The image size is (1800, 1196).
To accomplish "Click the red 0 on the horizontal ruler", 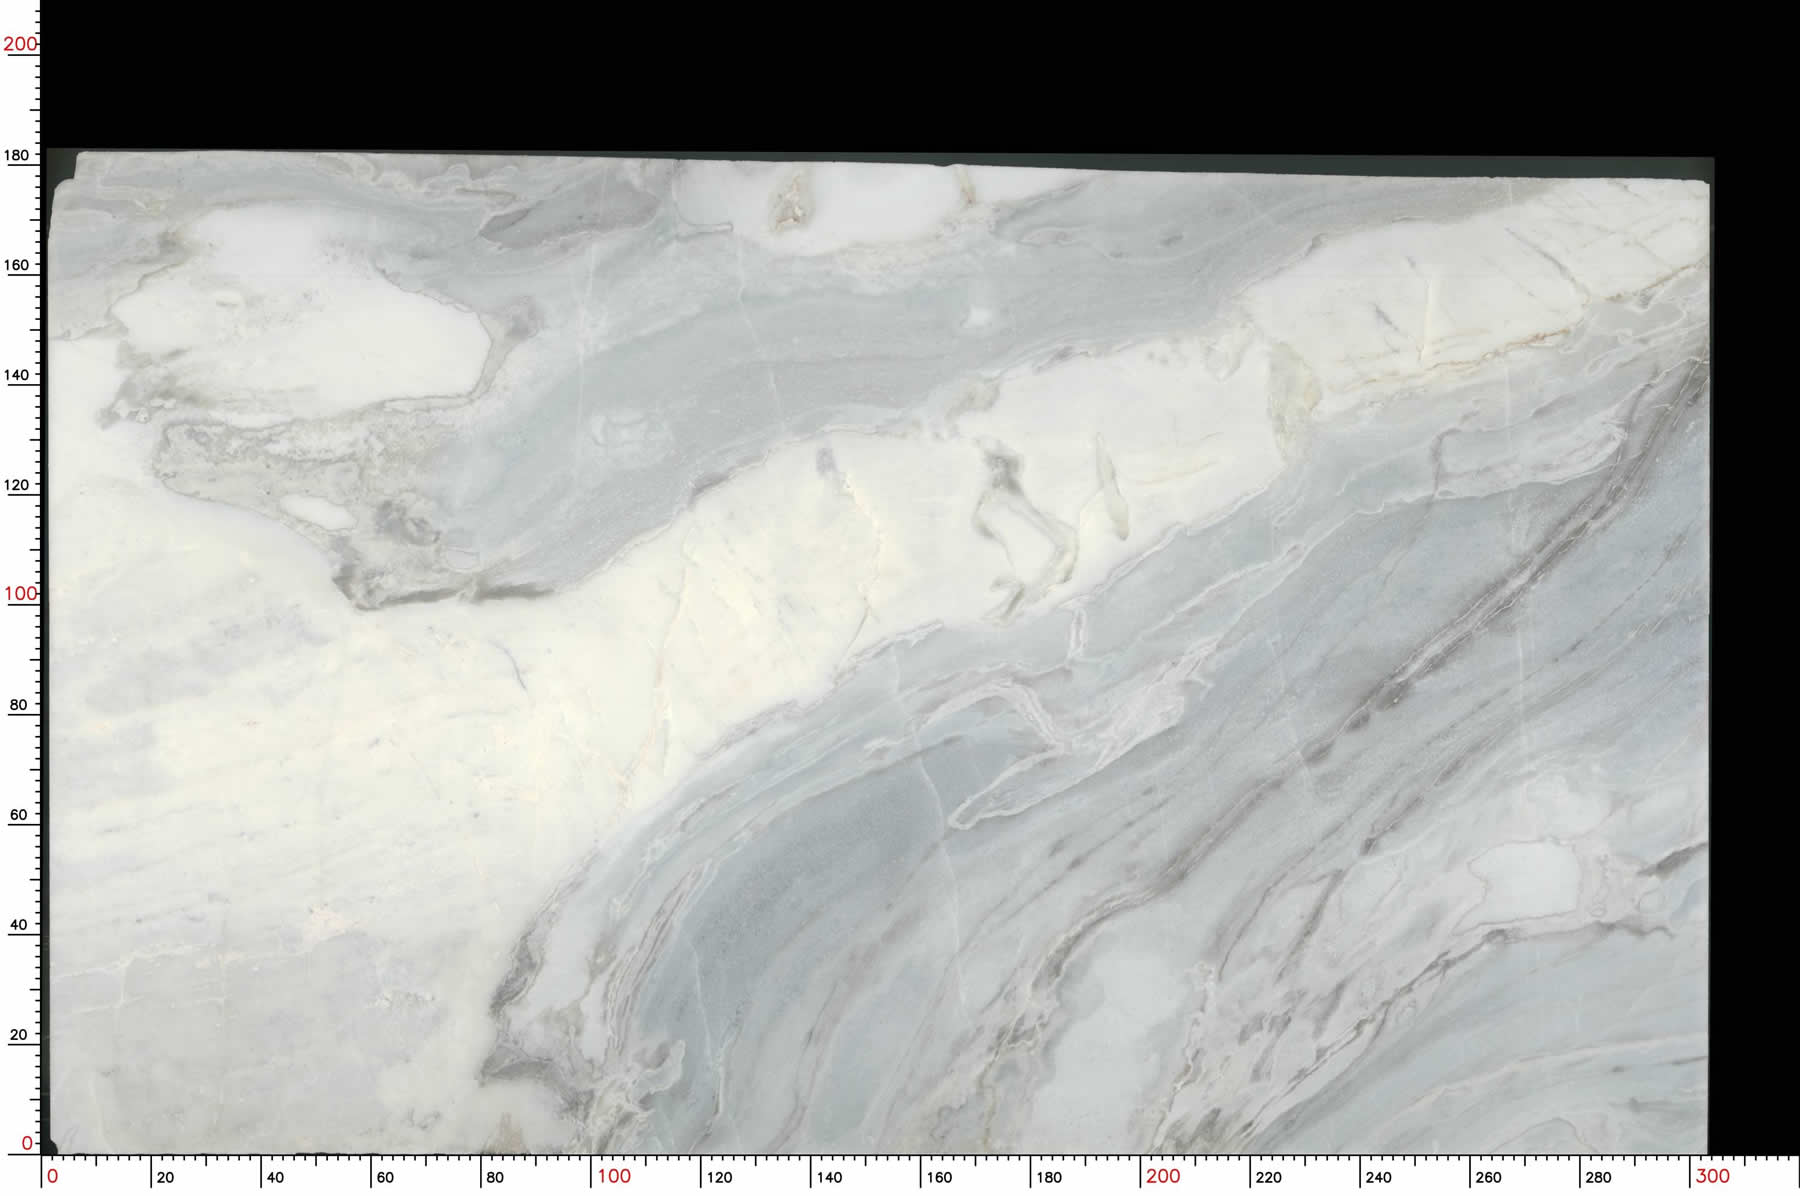I will coord(53,1177).
